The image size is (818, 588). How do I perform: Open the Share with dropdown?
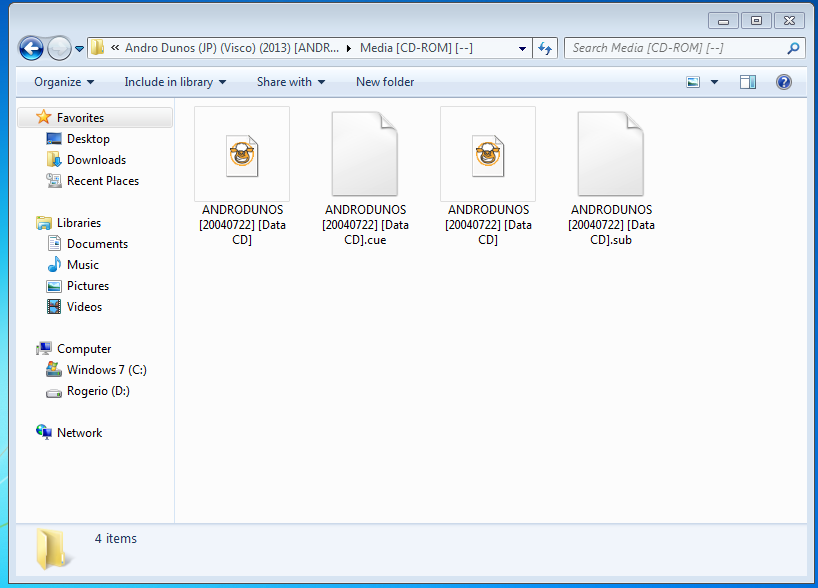pyautogui.click(x=290, y=82)
